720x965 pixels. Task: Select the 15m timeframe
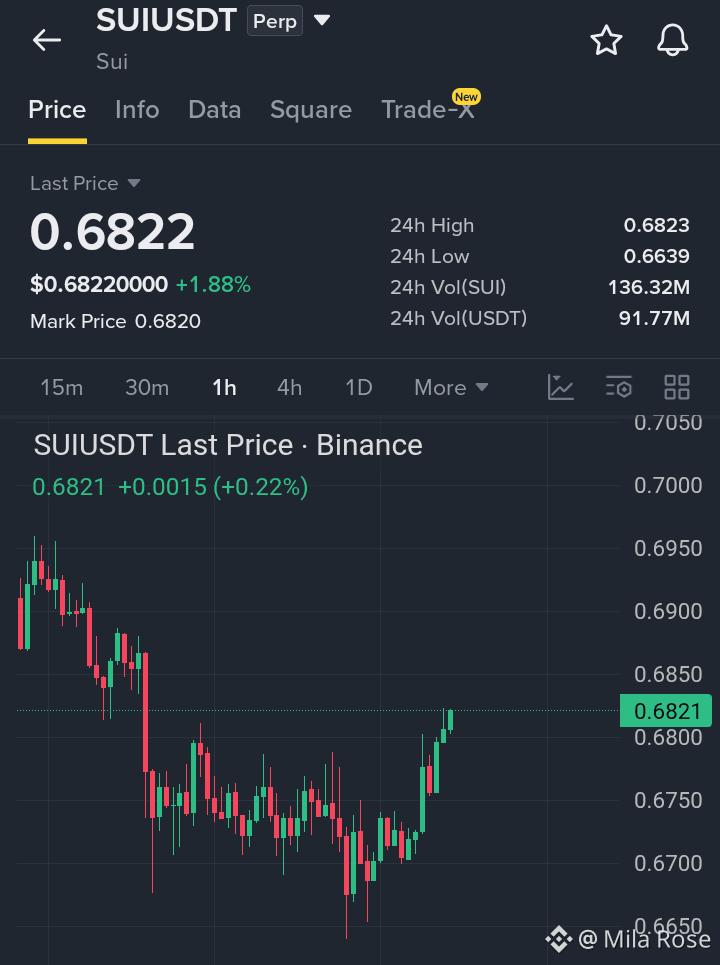tap(62, 387)
